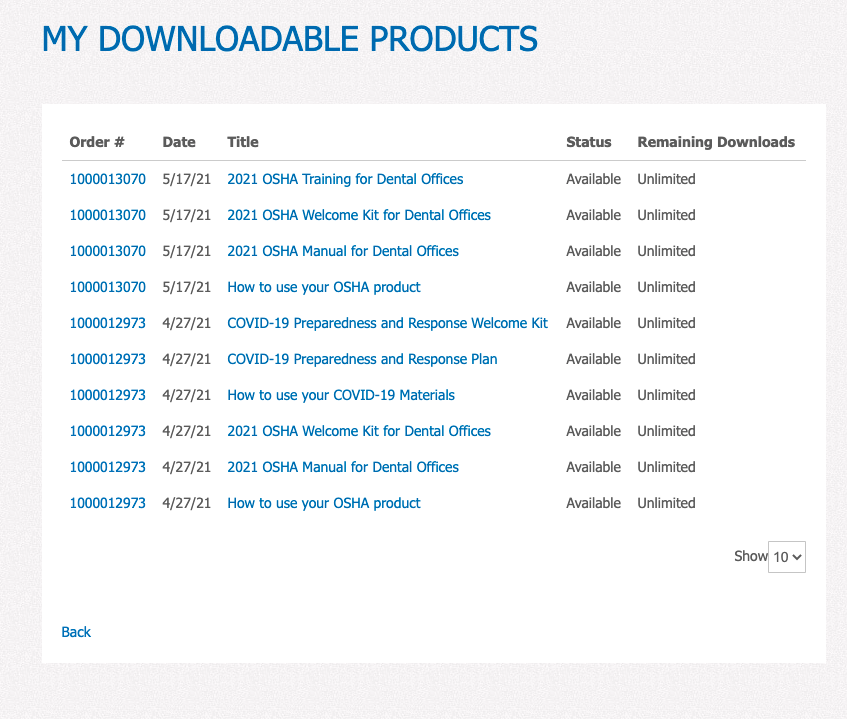Open order 1000013070 in 5/17/21 How to use row
847x719 pixels.
click(x=107, y=287)
